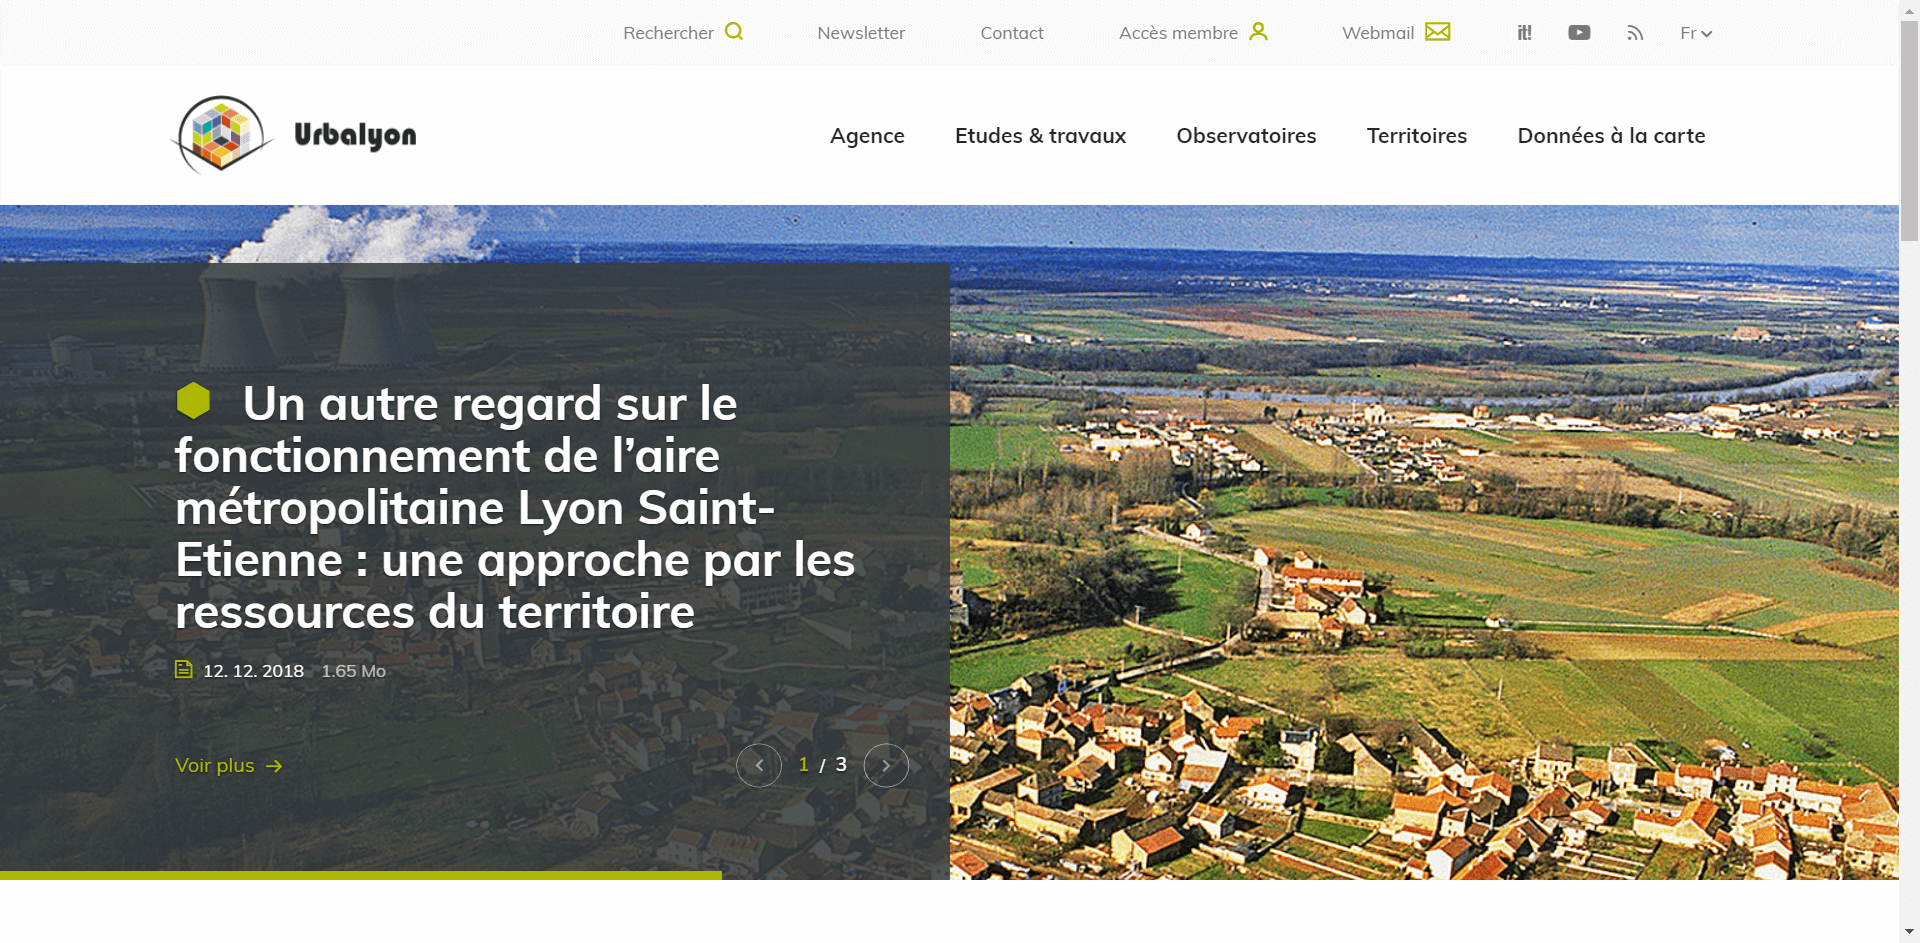Open the Données à la carte menu
1920x943 pixels.
[1611, 136]
